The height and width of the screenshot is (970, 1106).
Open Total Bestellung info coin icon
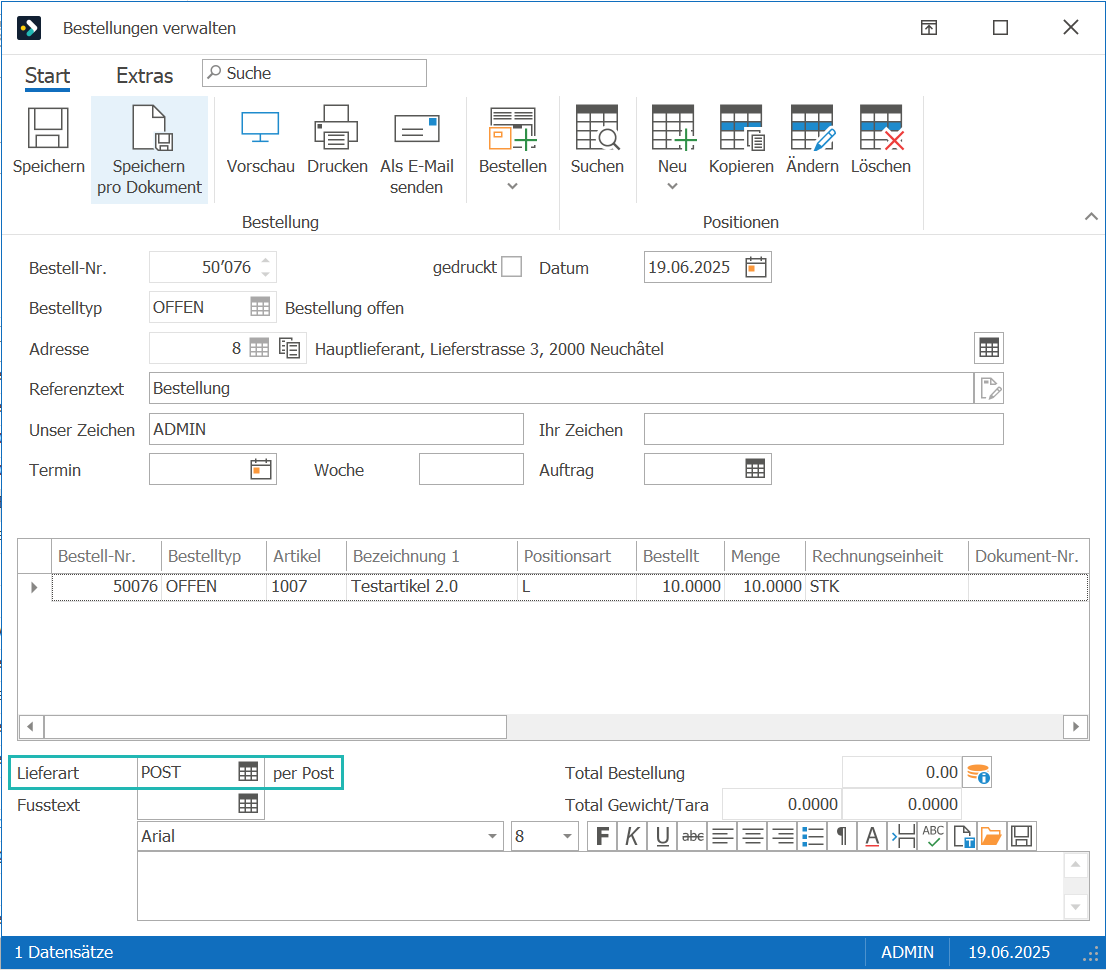978,773
